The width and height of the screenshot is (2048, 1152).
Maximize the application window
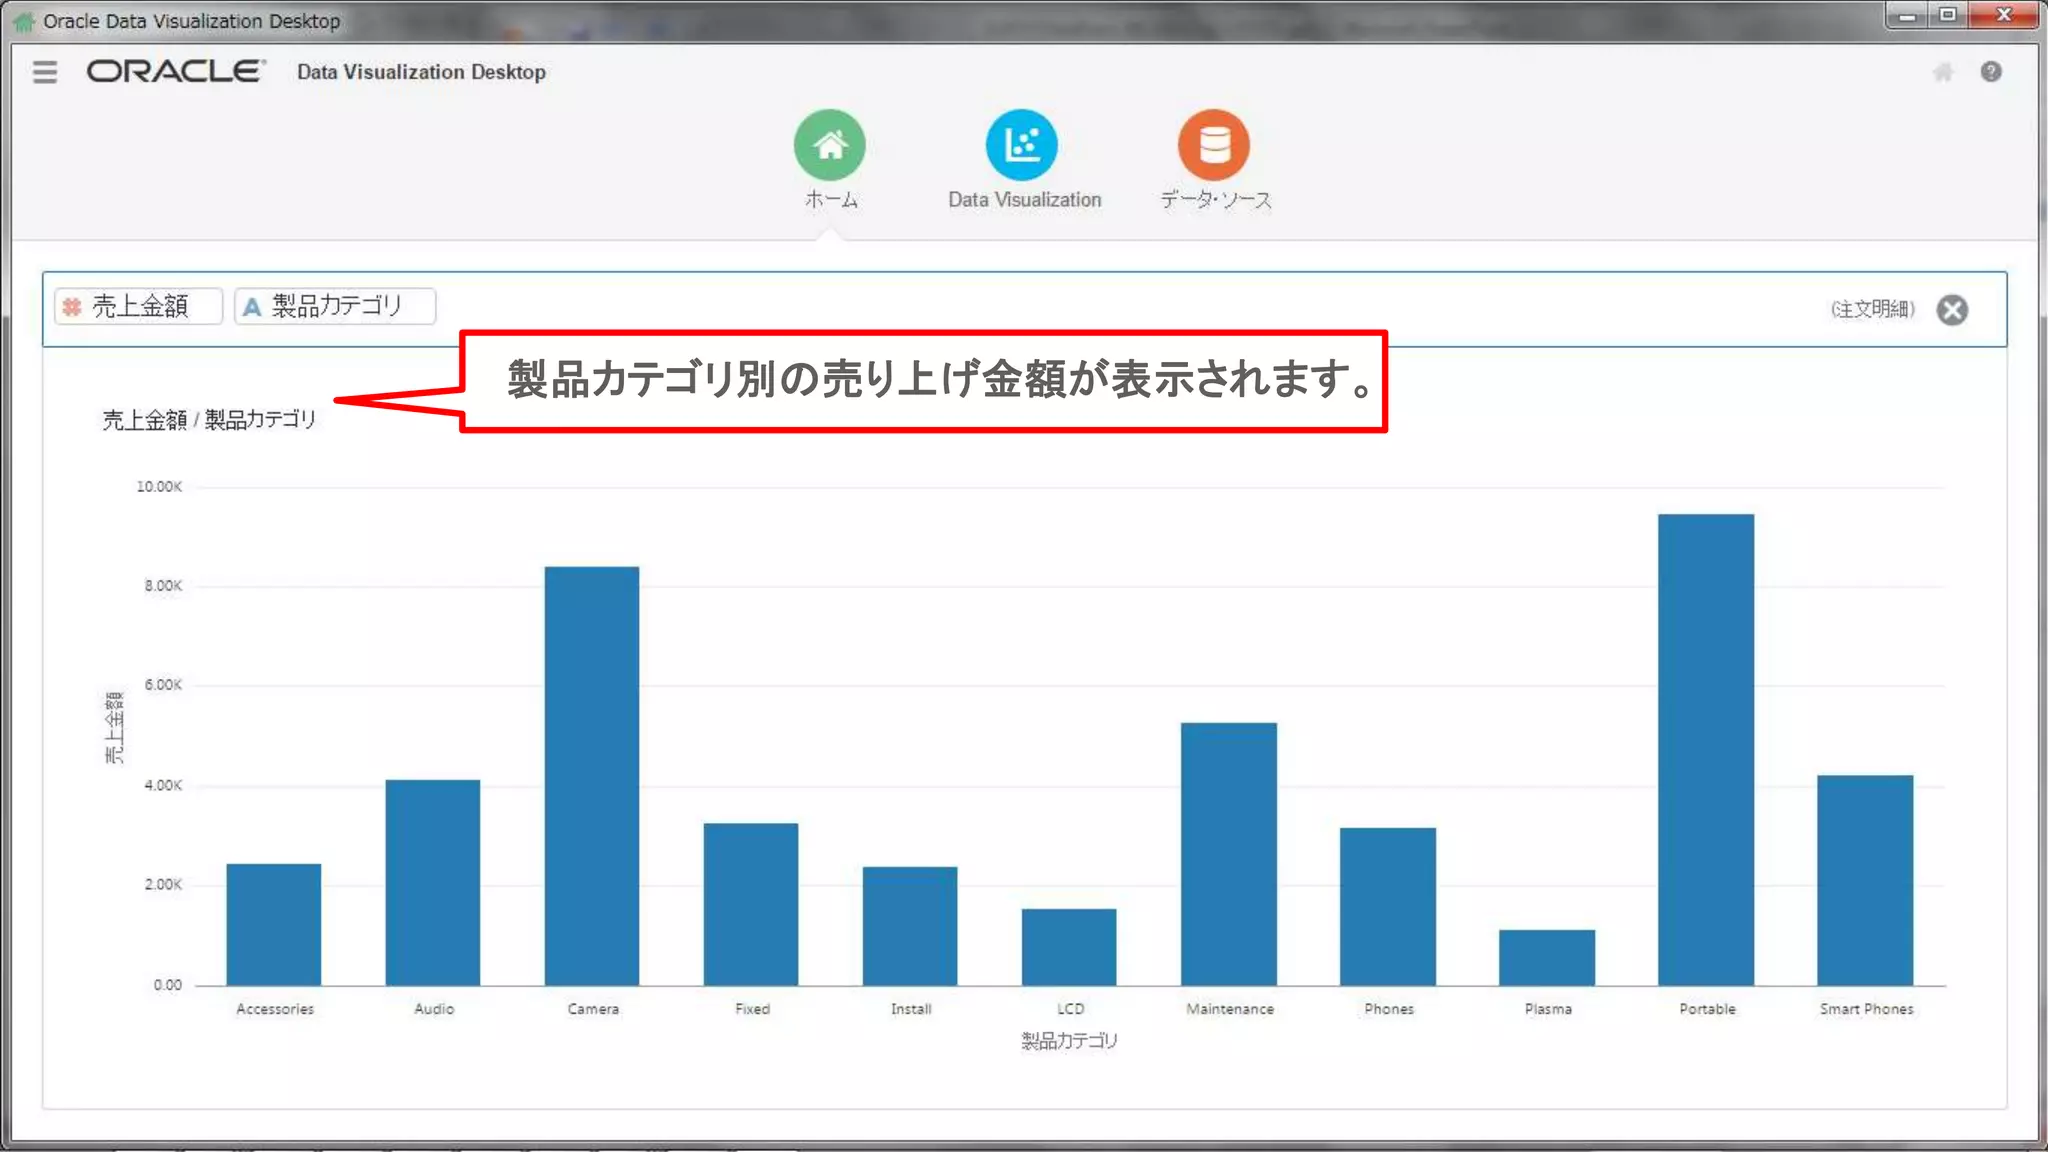1948,15
